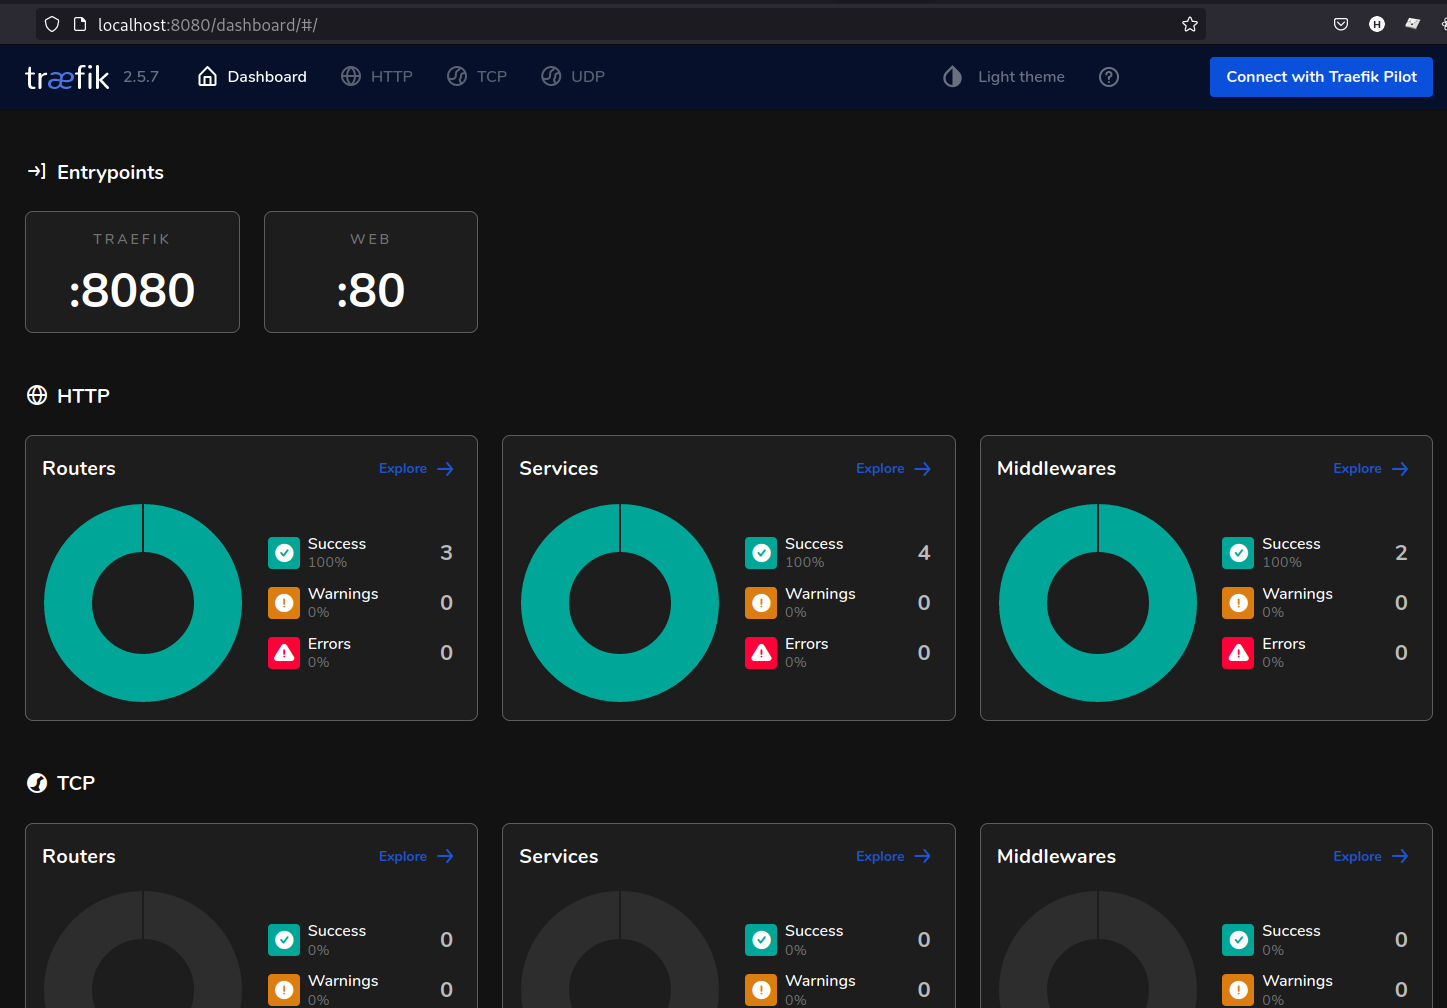Viewport: 1447px width, 1008px height.
Task: Select the TCP section globe icon
Action: (x=36, y=782)
